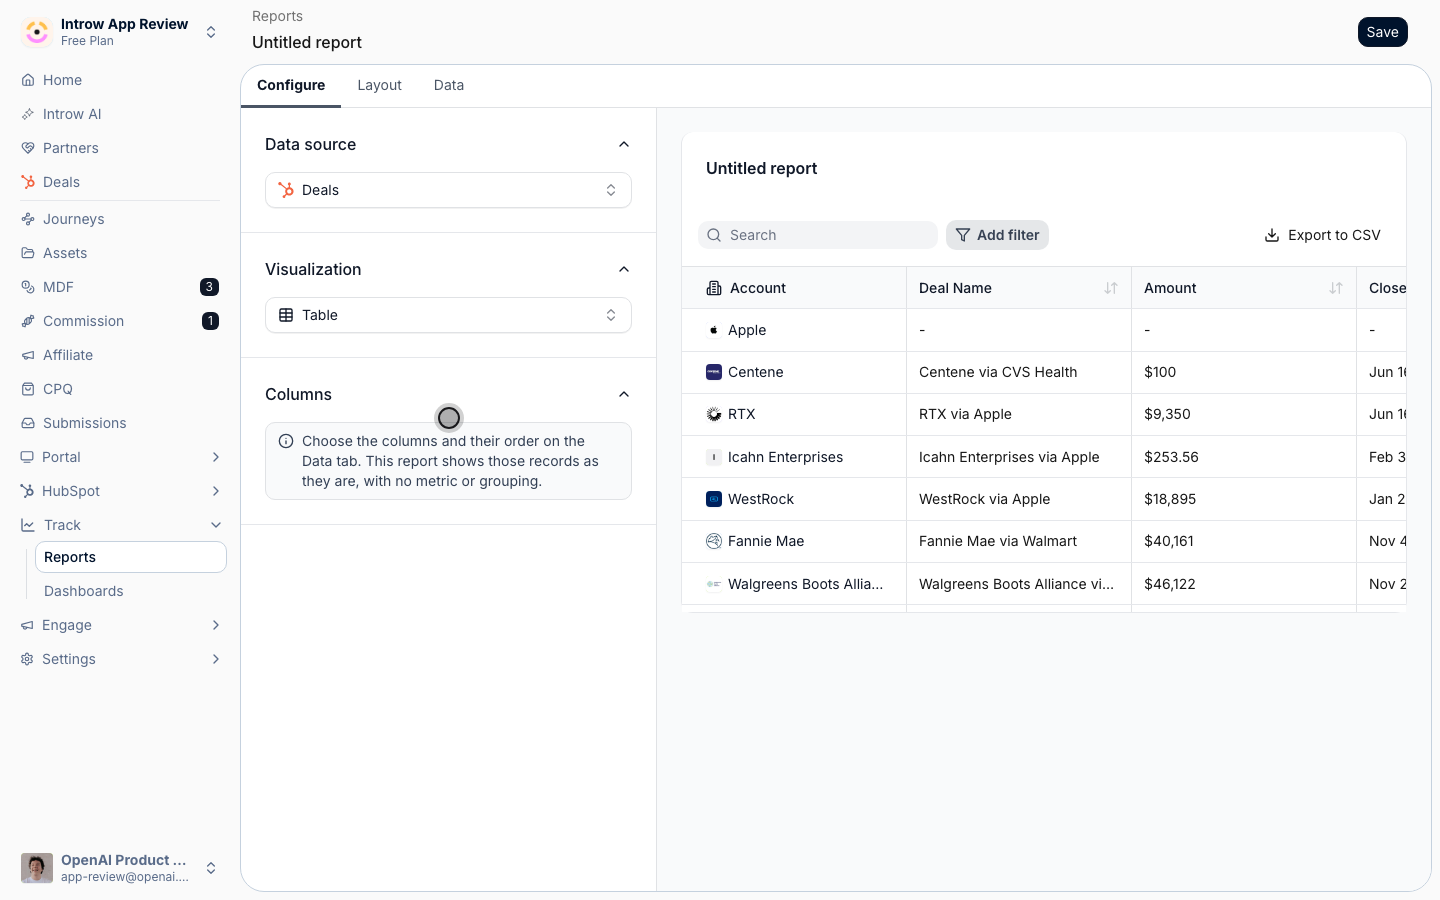Open the Commission sidebar icon

(x=28, y=321)
